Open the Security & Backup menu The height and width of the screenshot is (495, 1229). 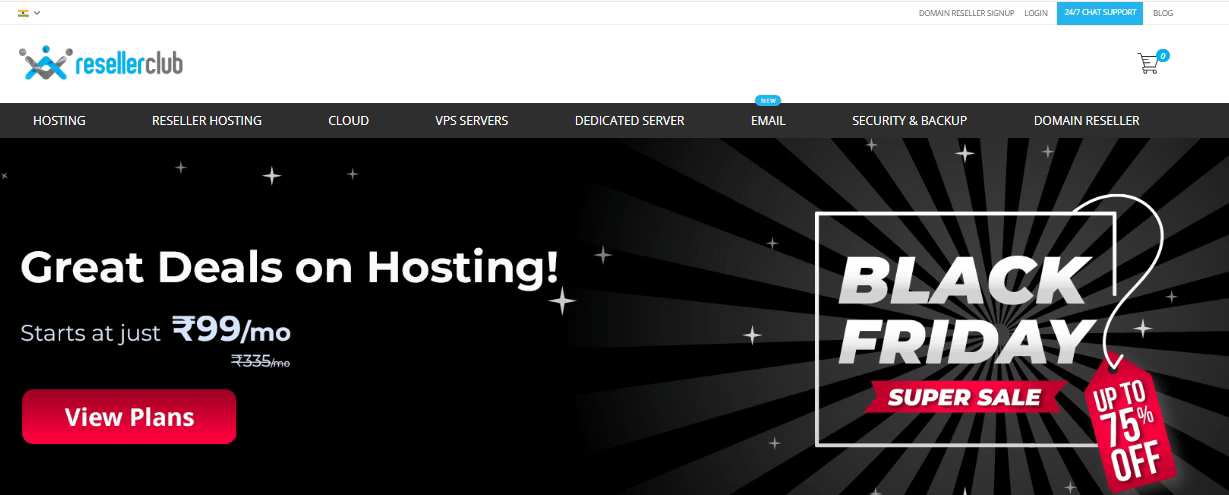click(x=910, y=120)
